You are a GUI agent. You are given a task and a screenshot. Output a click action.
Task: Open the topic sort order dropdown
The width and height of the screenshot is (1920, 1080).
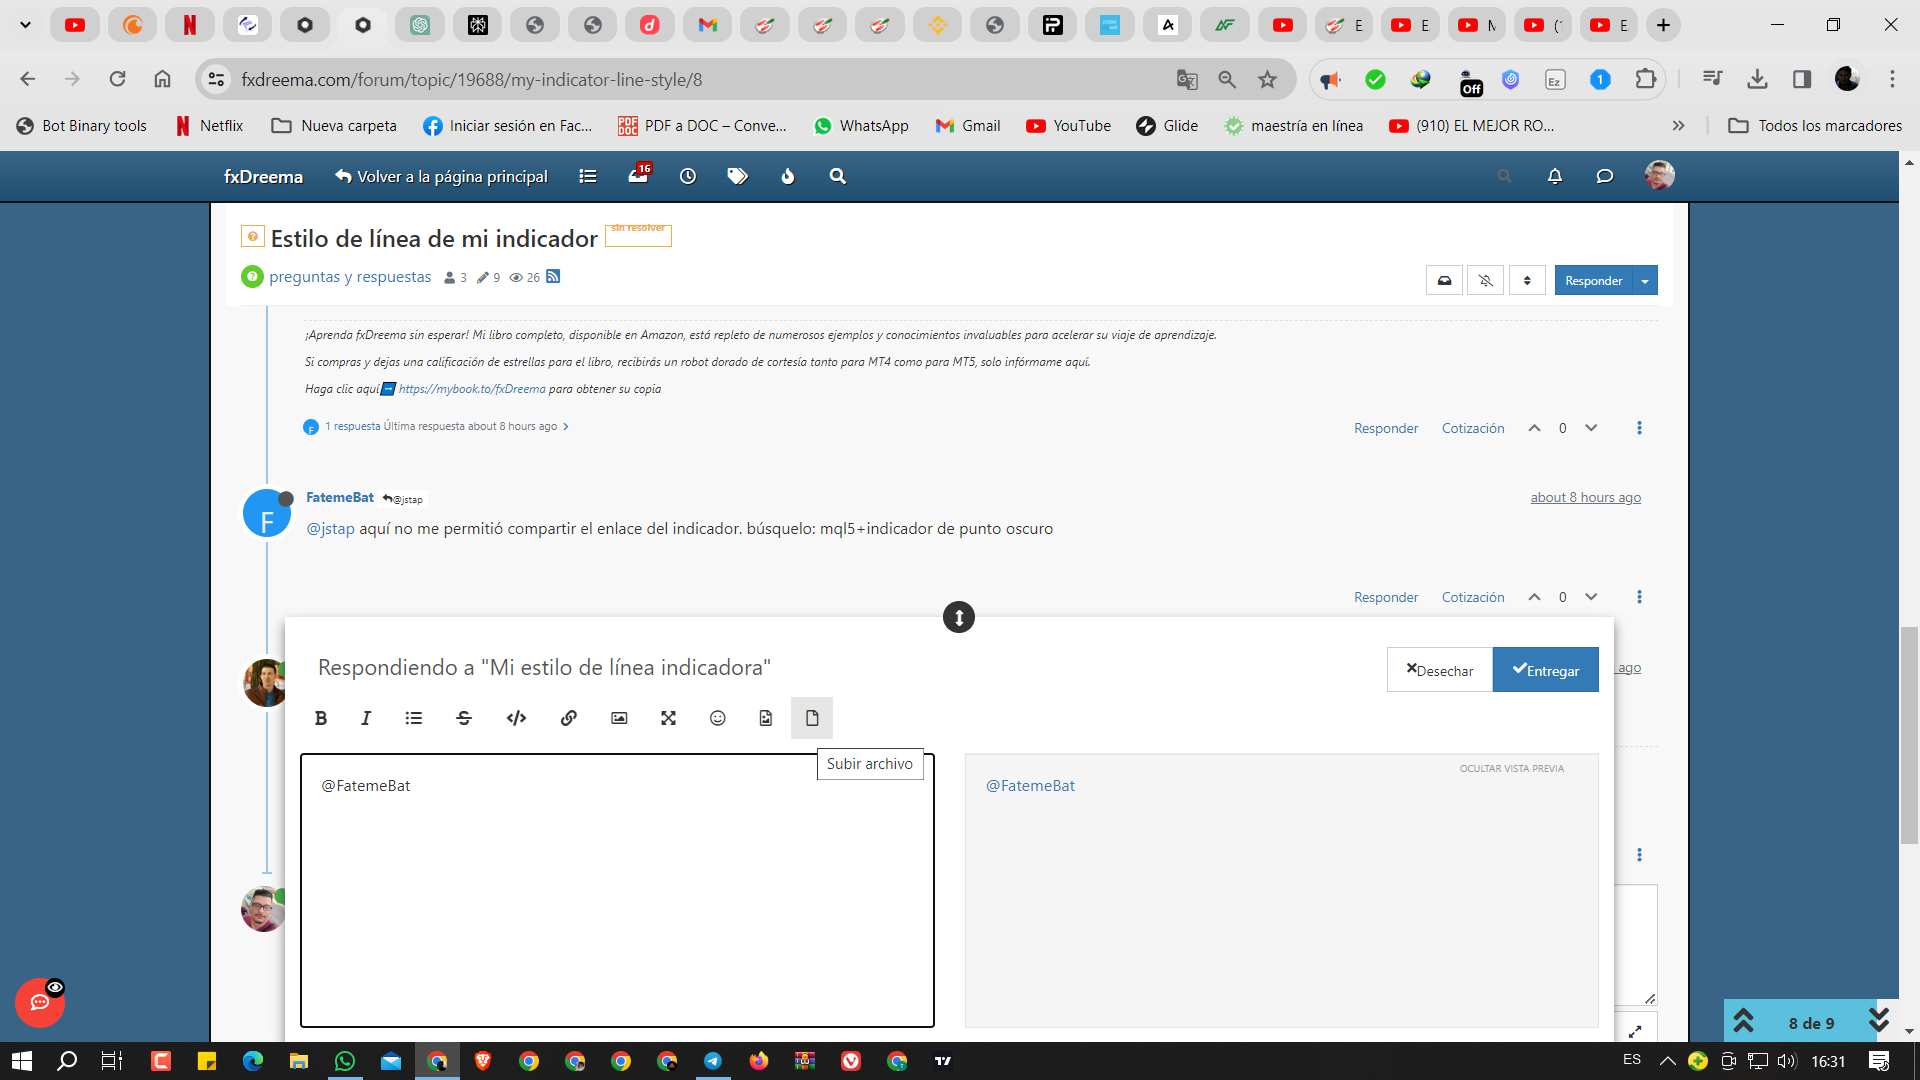(1527, 280)
